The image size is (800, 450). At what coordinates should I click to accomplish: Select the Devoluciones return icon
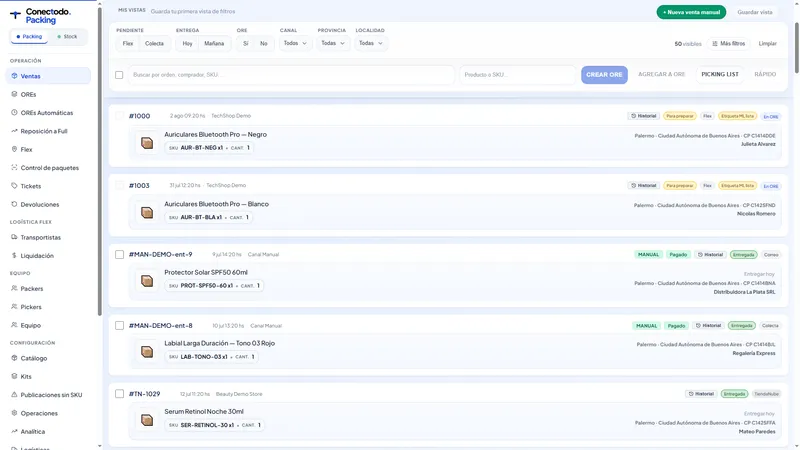point(14,205)
